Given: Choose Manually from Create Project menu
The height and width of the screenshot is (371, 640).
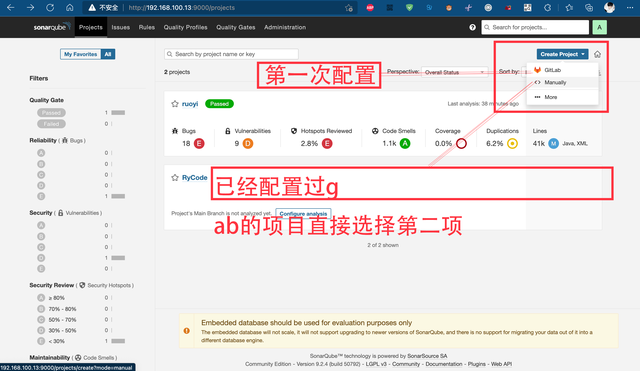Looking at the screenshot, I should click(x=562, y=82).
